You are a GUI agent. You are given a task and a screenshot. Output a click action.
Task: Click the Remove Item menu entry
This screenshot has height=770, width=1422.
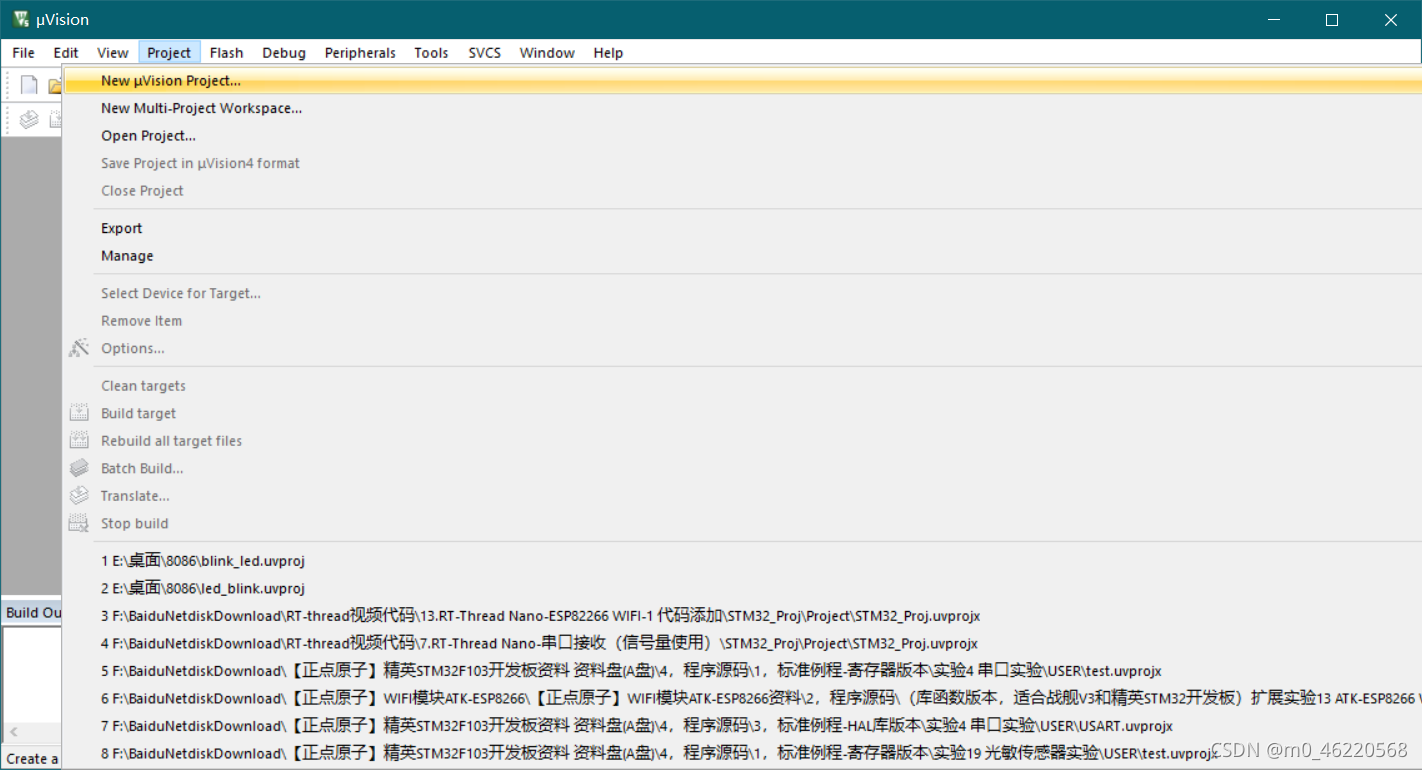742,321
